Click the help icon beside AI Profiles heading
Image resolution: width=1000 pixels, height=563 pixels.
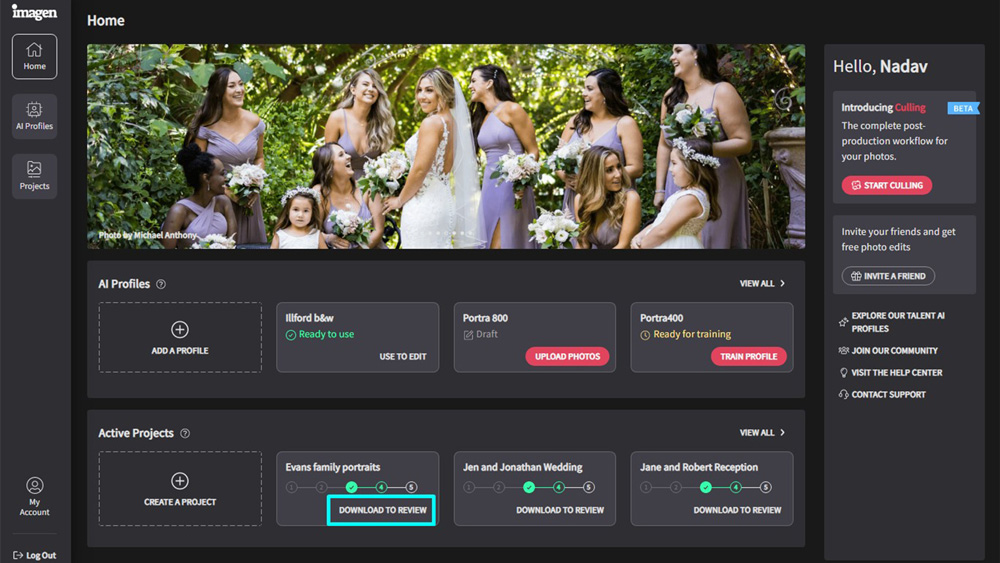161,284
